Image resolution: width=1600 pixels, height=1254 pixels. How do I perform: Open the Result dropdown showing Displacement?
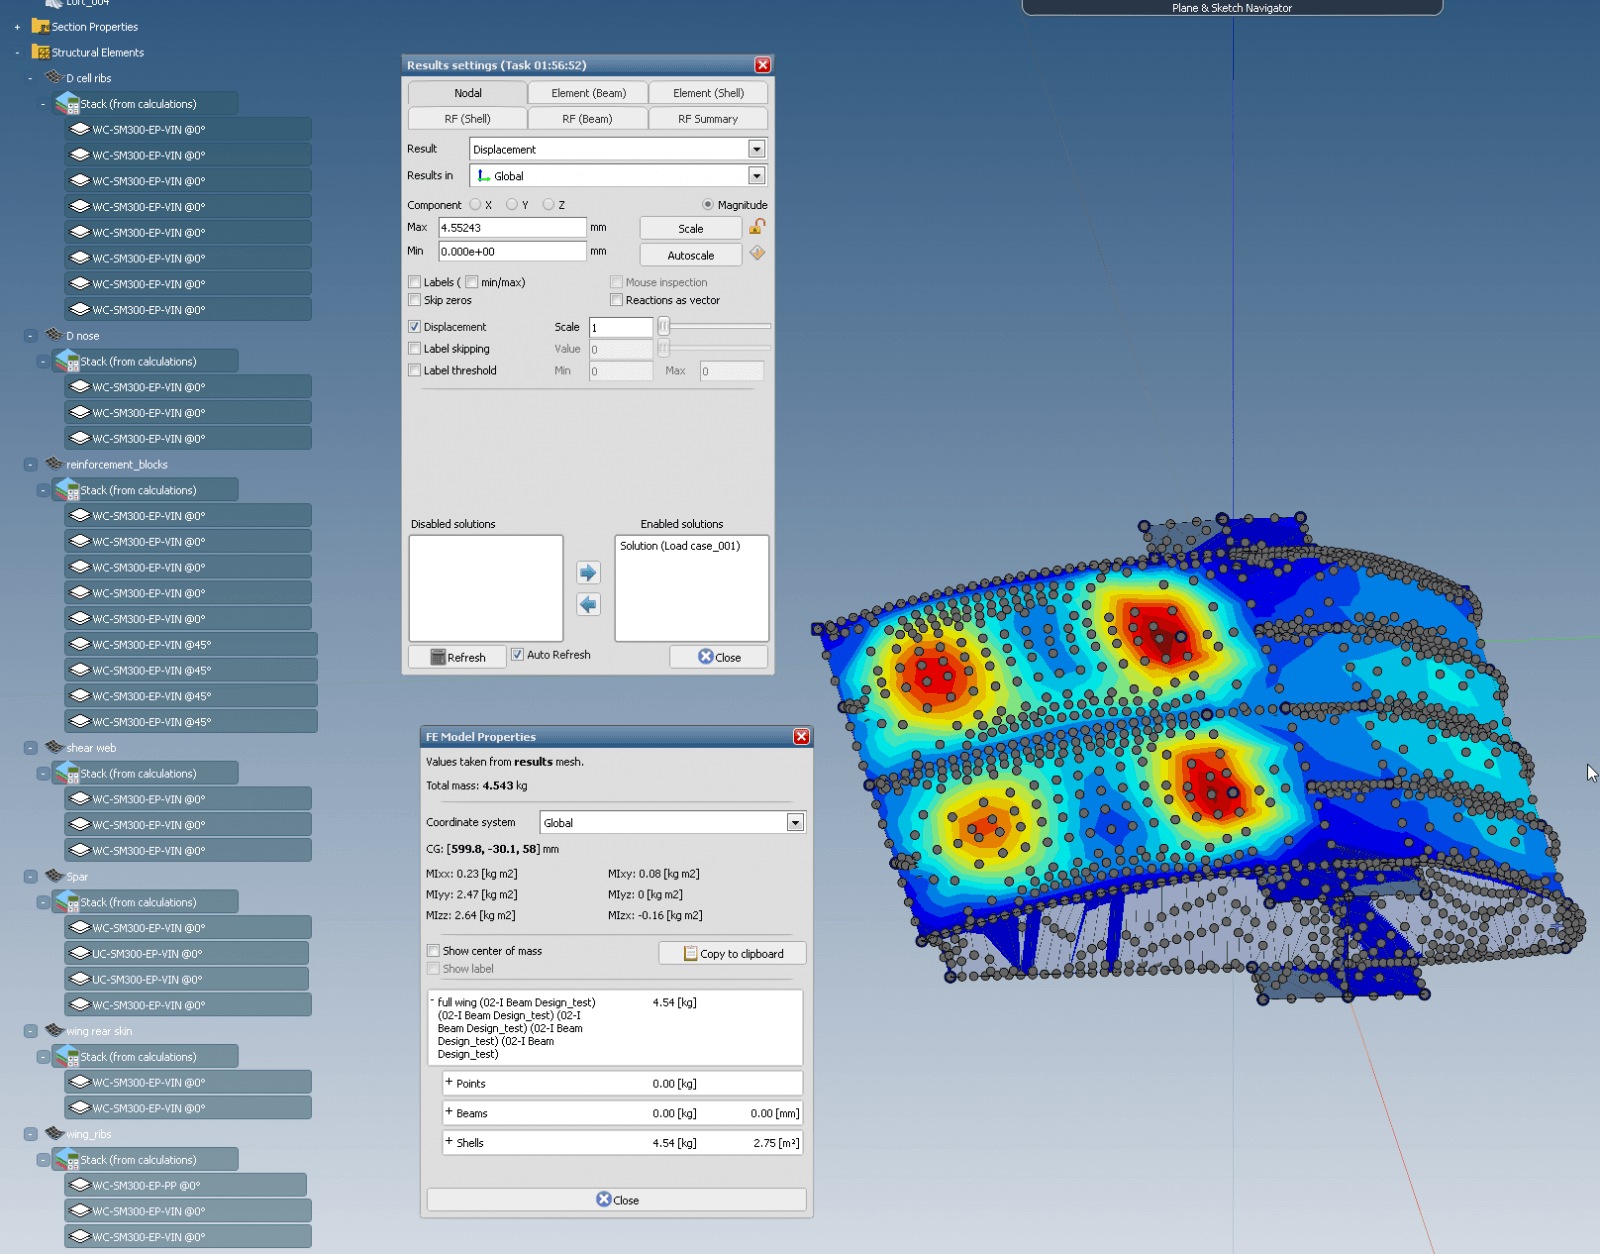coord(756,149)
